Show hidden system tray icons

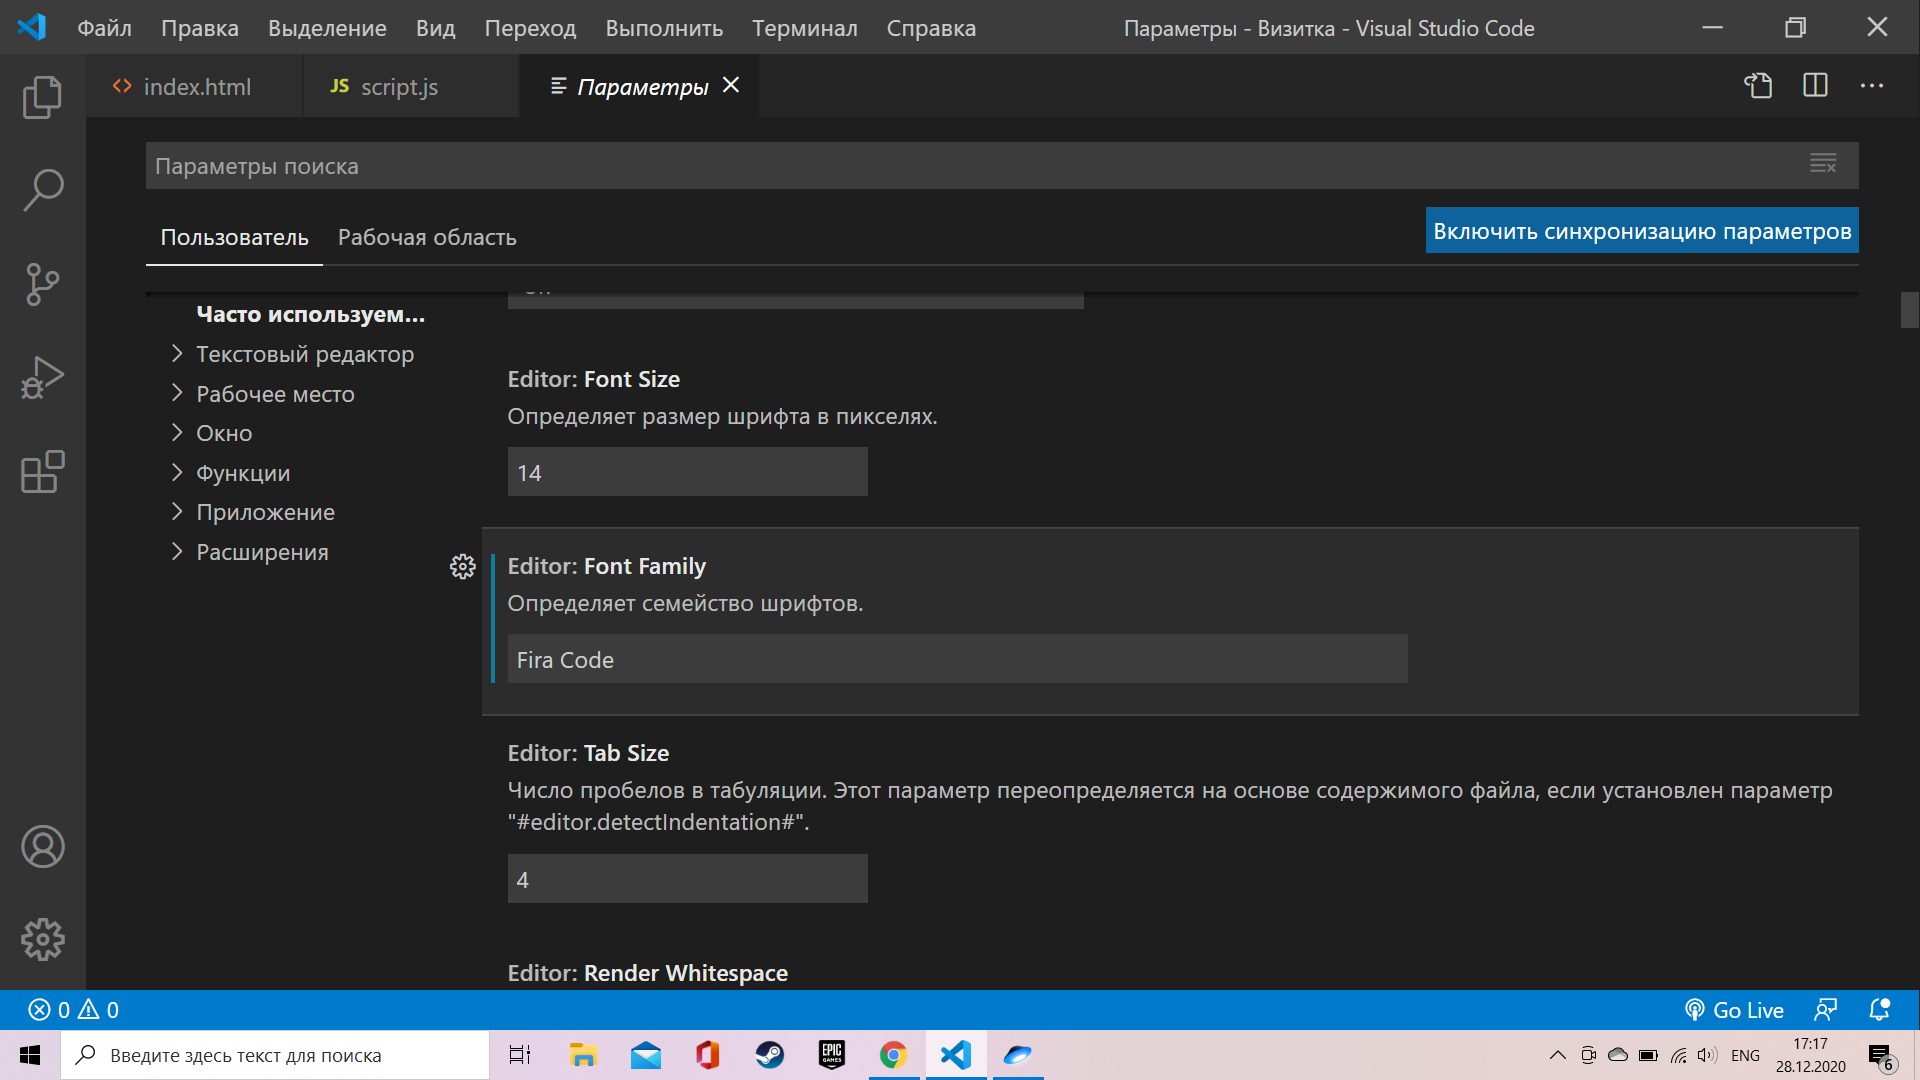pyautogui.click(x=1558, y=1055)
